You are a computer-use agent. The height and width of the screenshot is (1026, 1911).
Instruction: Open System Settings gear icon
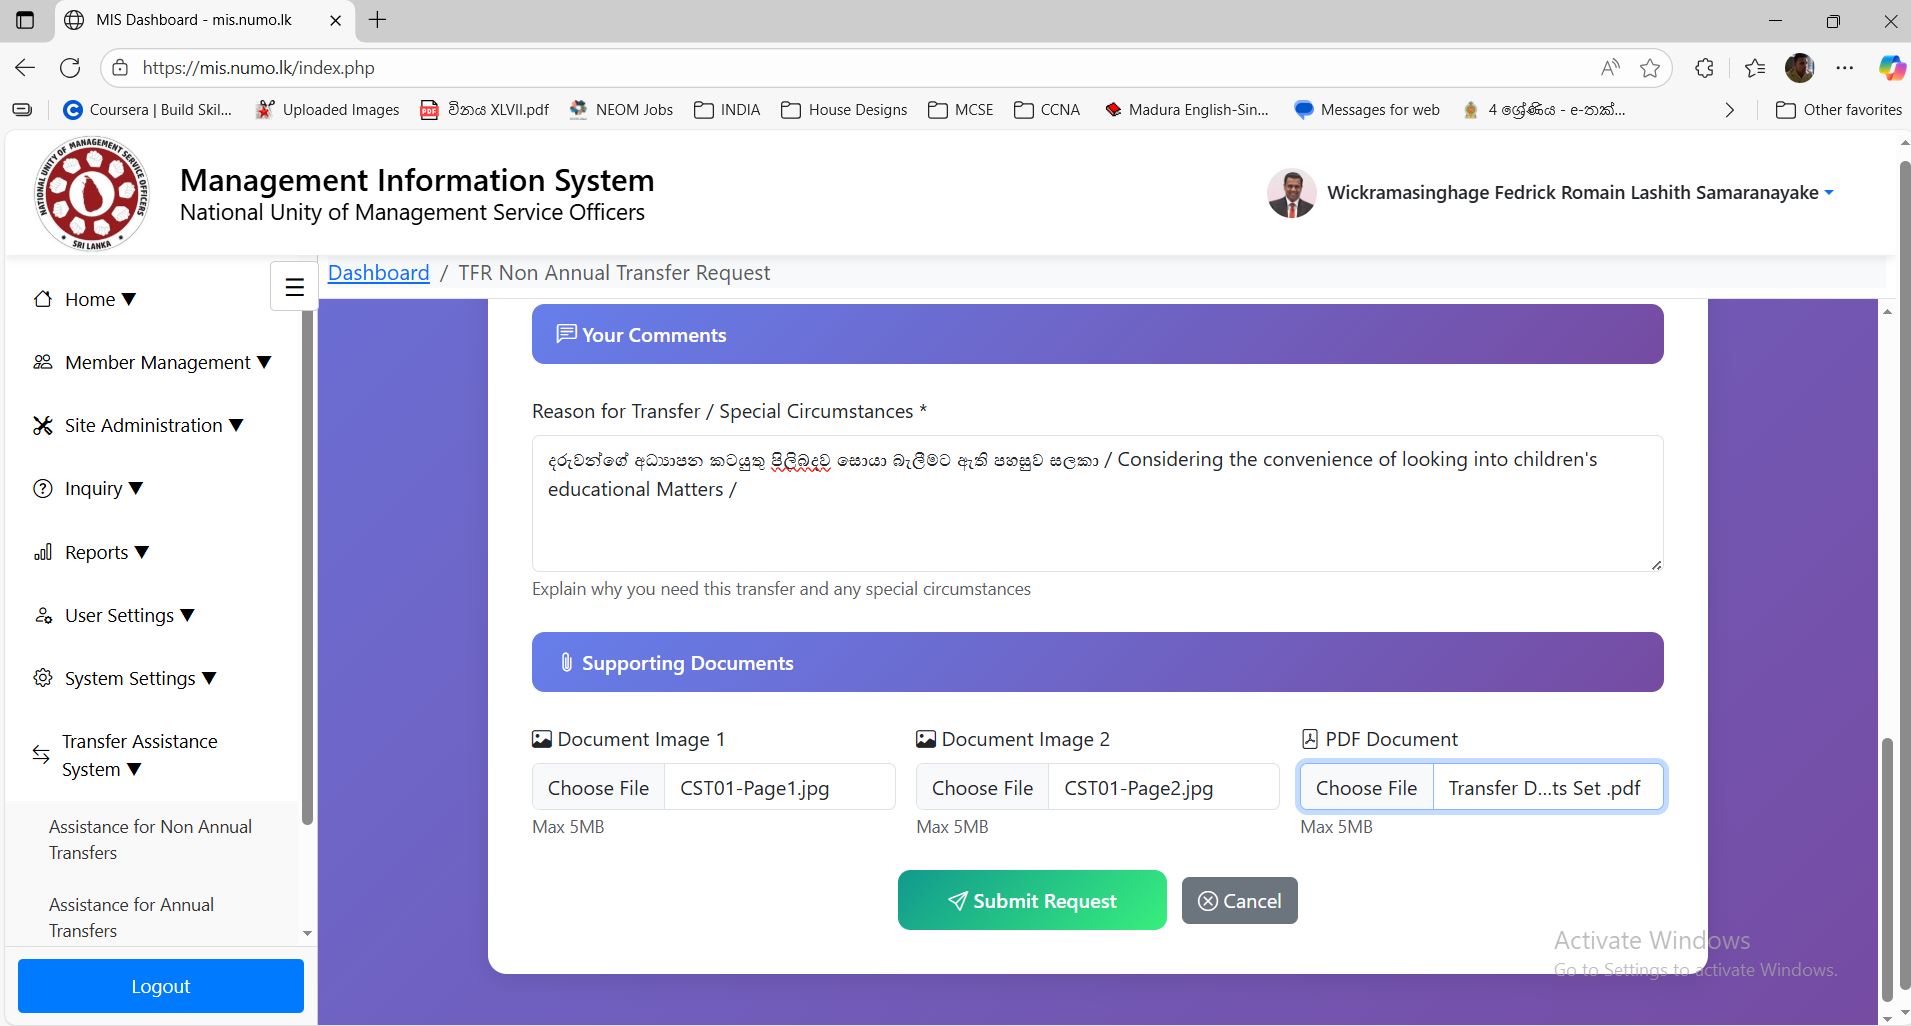pos(42,678)
